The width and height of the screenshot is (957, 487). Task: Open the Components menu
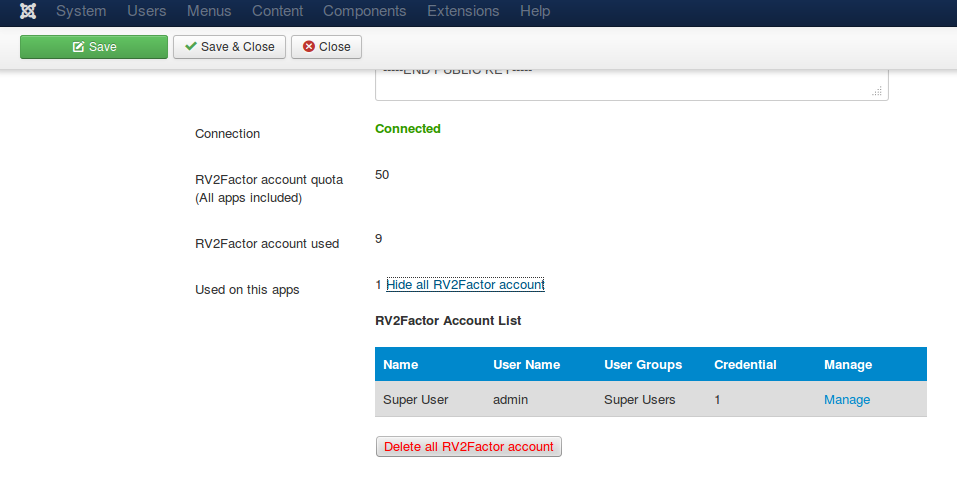point(364,11)
